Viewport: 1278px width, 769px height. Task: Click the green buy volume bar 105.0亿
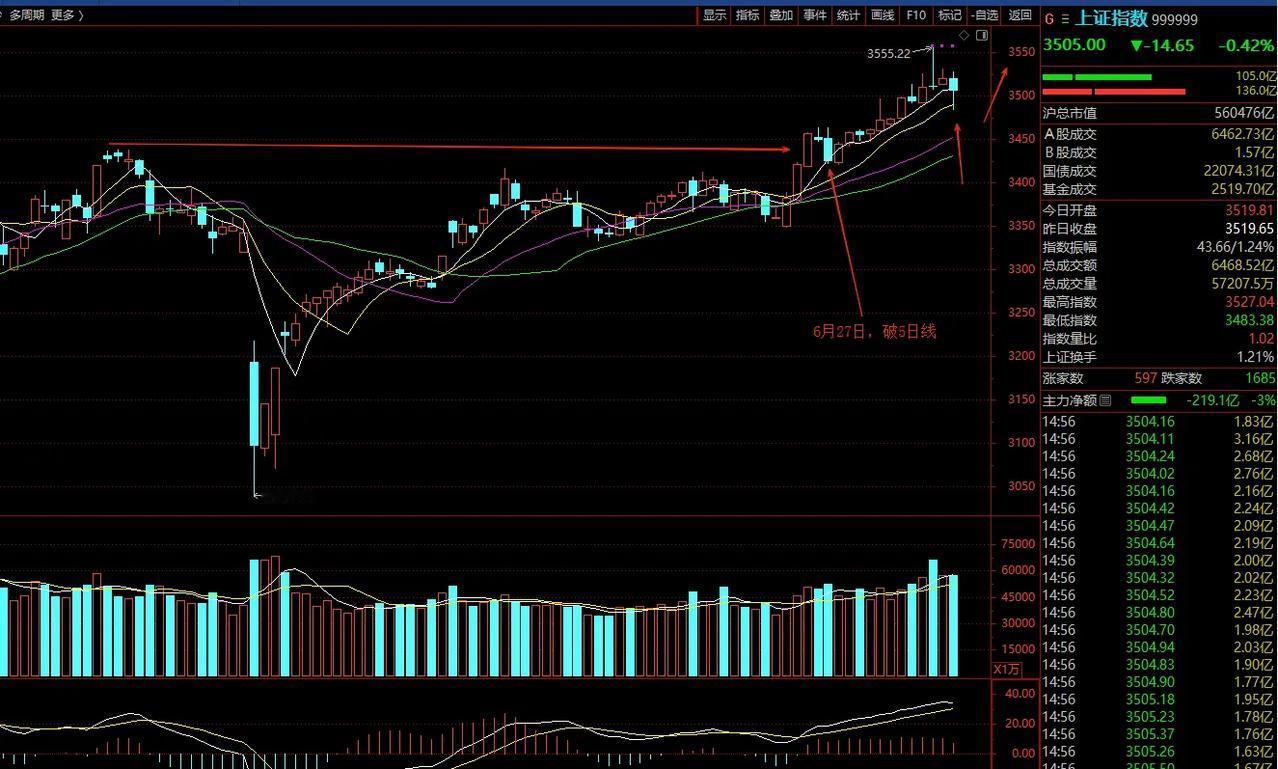pos(1097,77)
